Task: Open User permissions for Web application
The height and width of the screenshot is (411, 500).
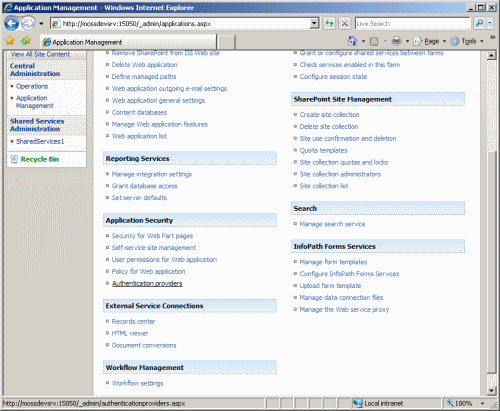Action: (x=164, y=260)
